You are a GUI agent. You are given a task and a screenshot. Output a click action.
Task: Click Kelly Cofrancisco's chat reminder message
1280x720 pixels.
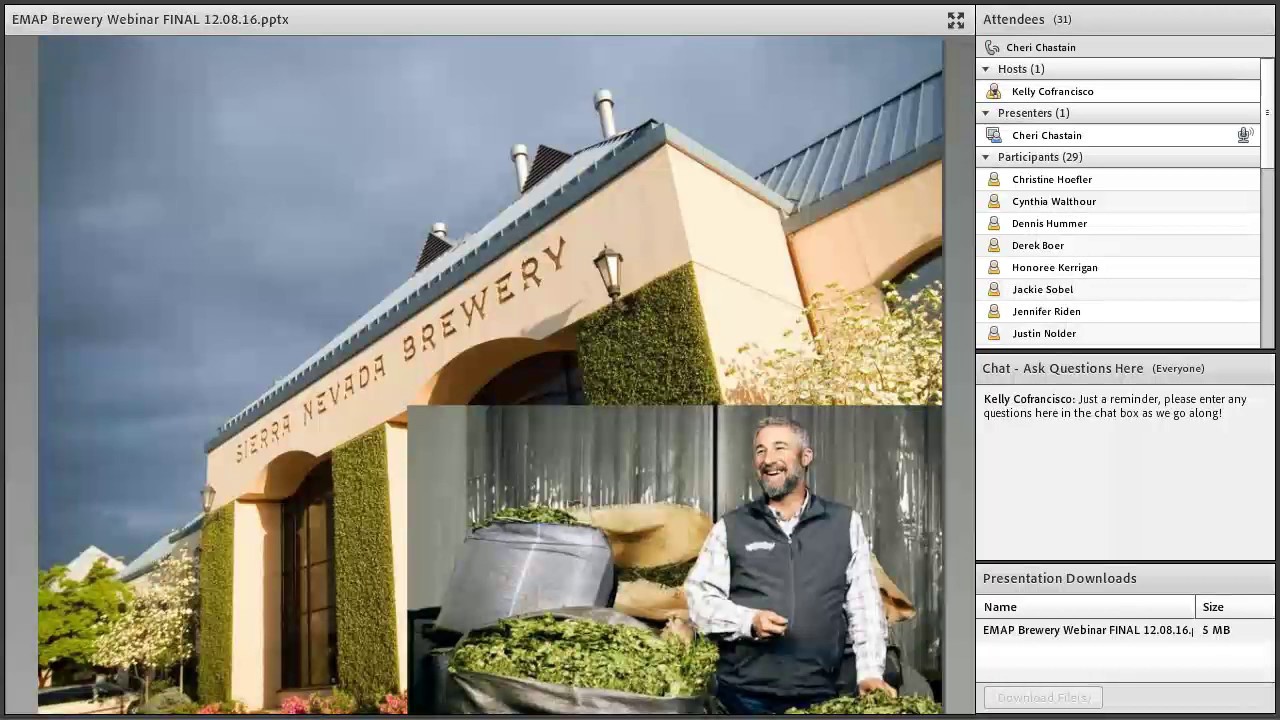click(x=1115, y=406)
